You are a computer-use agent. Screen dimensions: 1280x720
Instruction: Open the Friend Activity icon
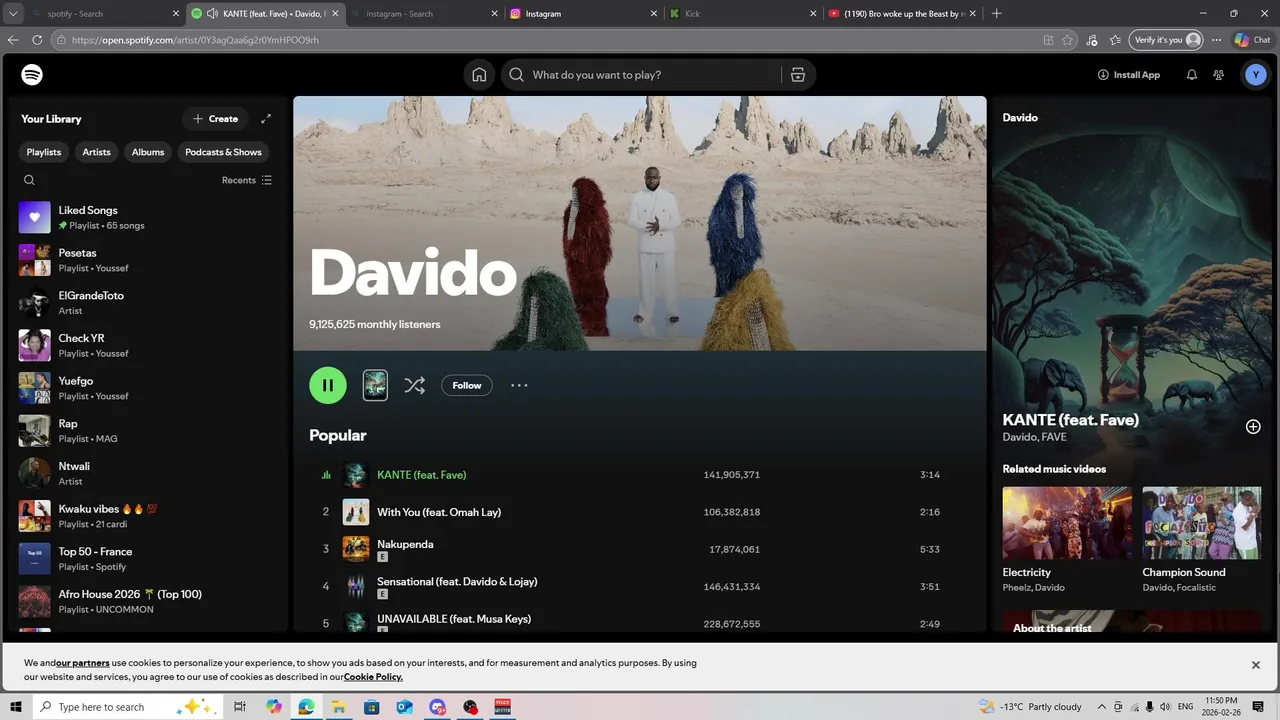[x=1218, y=75]
